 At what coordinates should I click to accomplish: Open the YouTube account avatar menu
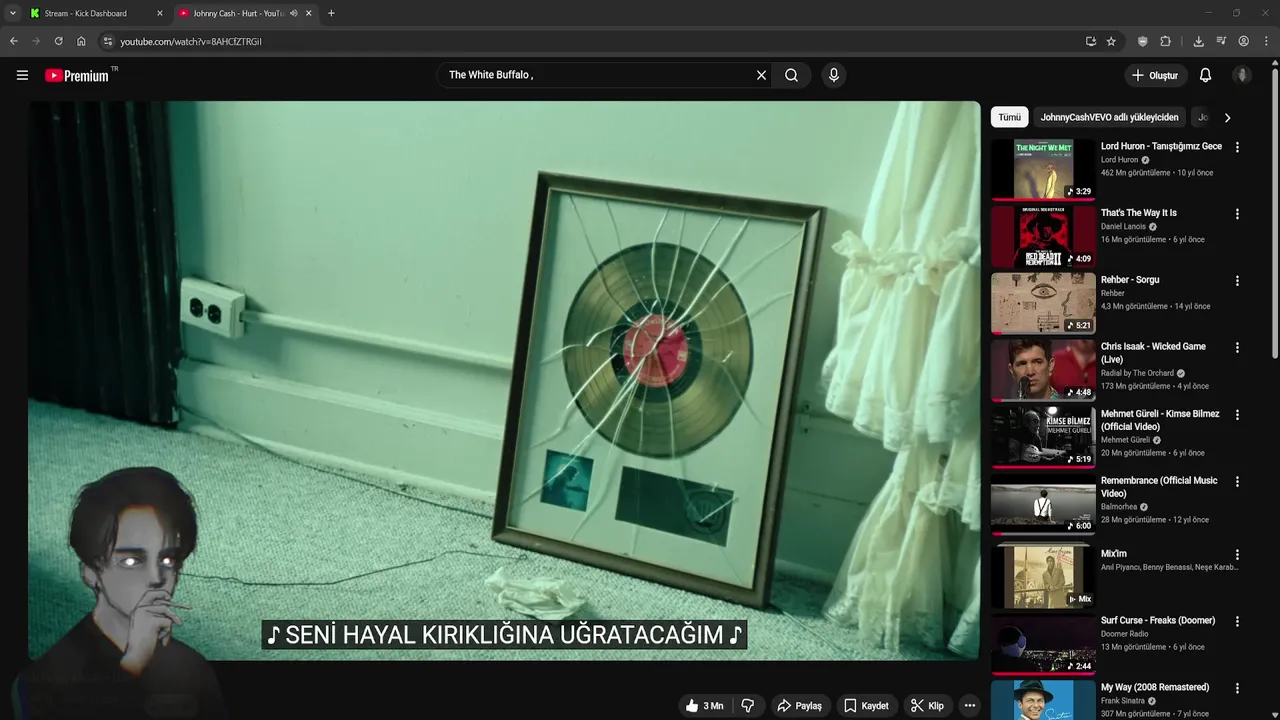(x=1242, y=75)
